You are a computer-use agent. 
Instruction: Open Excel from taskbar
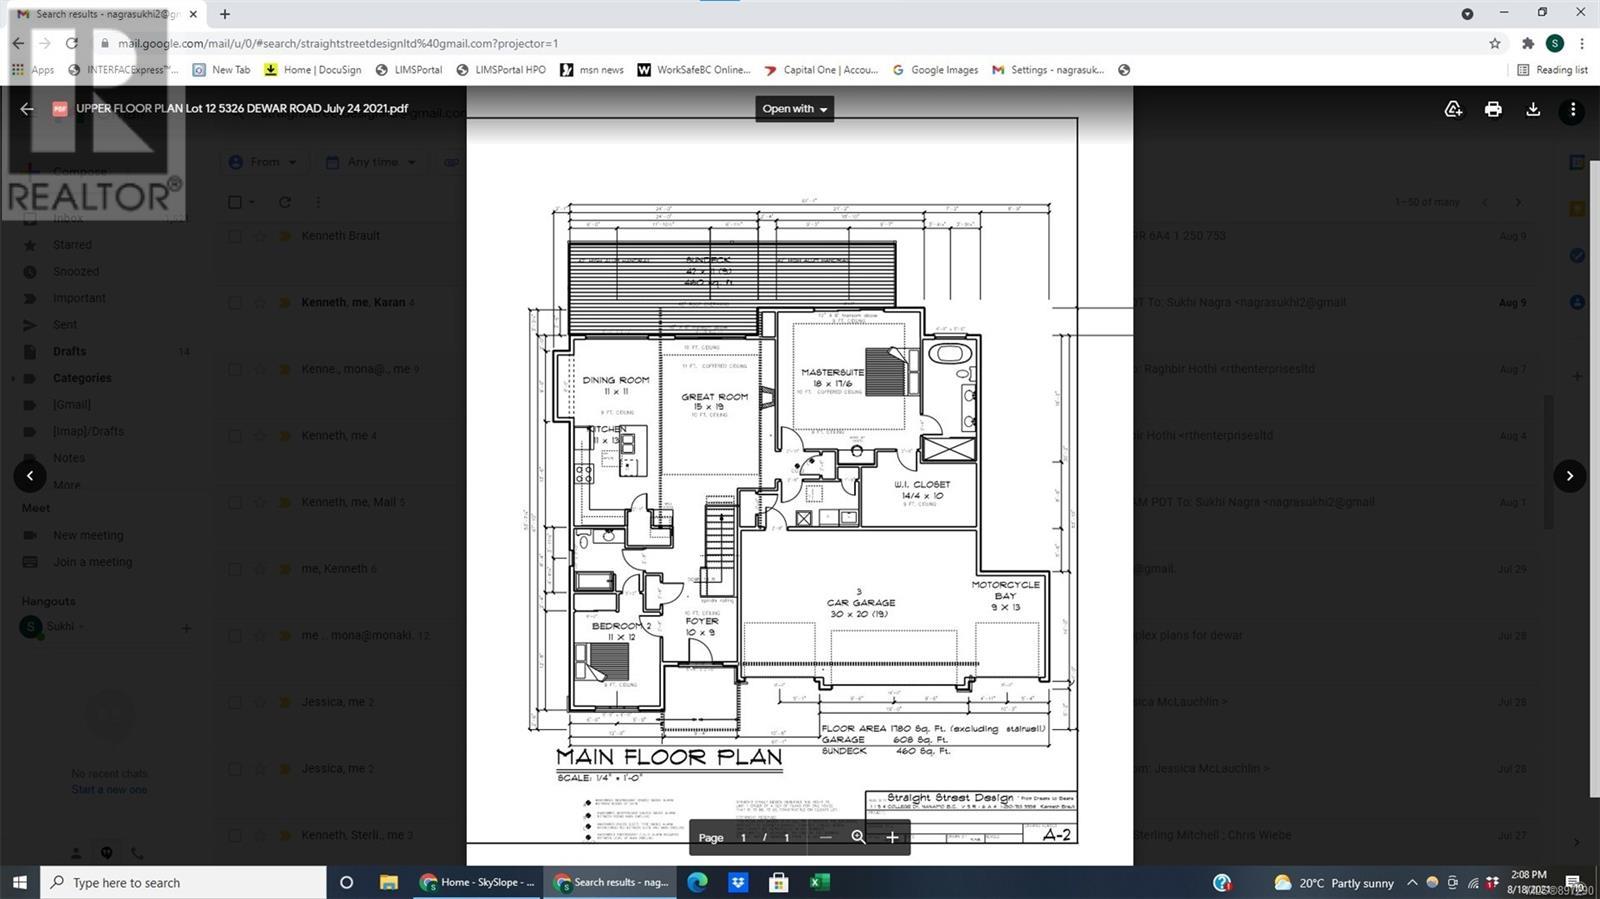(x=819, y=882)
